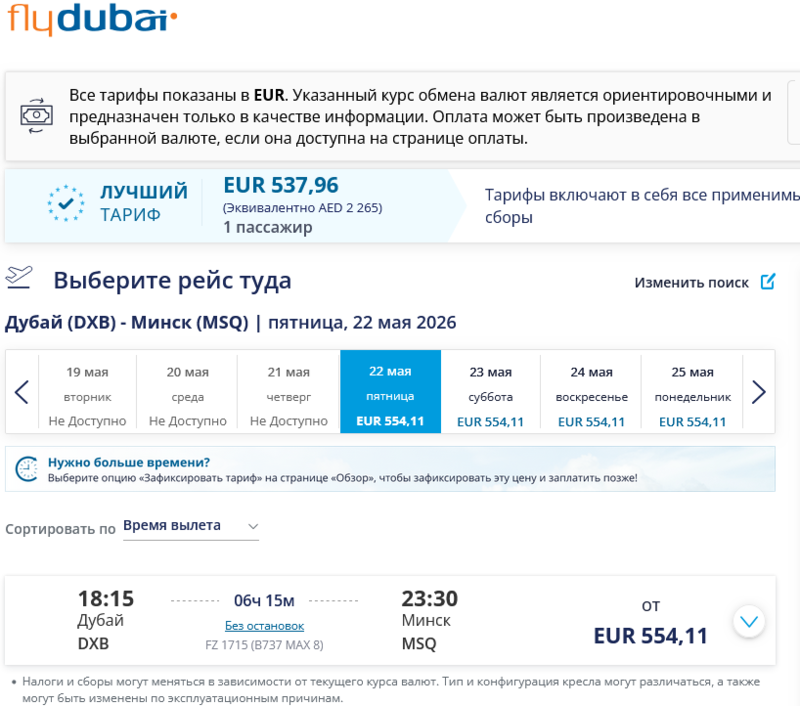This screenshot has width=800, height=706.
Task: Open the 'Без остановок' nonstop link
Action: pos(264,626)
